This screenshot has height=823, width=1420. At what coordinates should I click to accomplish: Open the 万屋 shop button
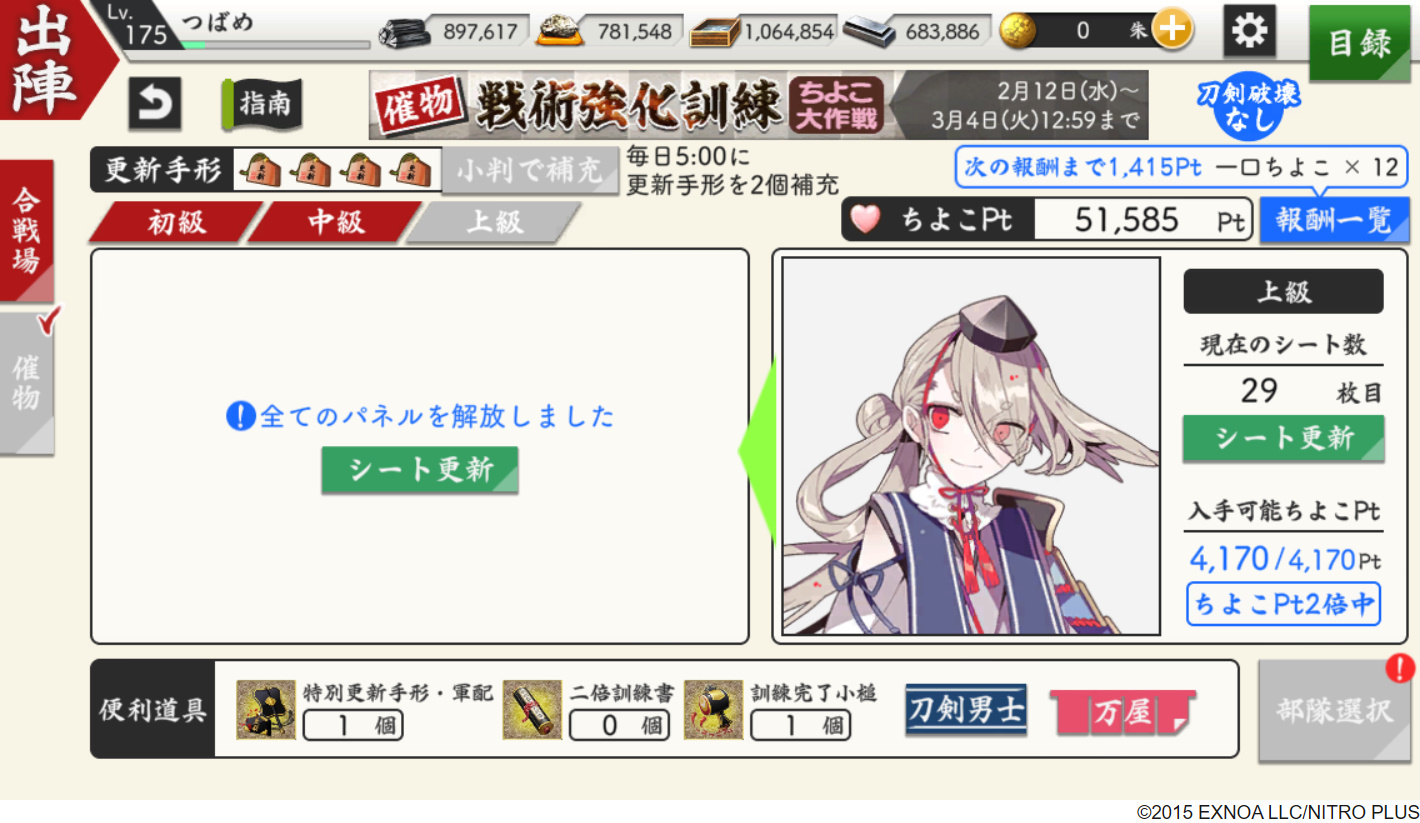tap(1122, 712)
